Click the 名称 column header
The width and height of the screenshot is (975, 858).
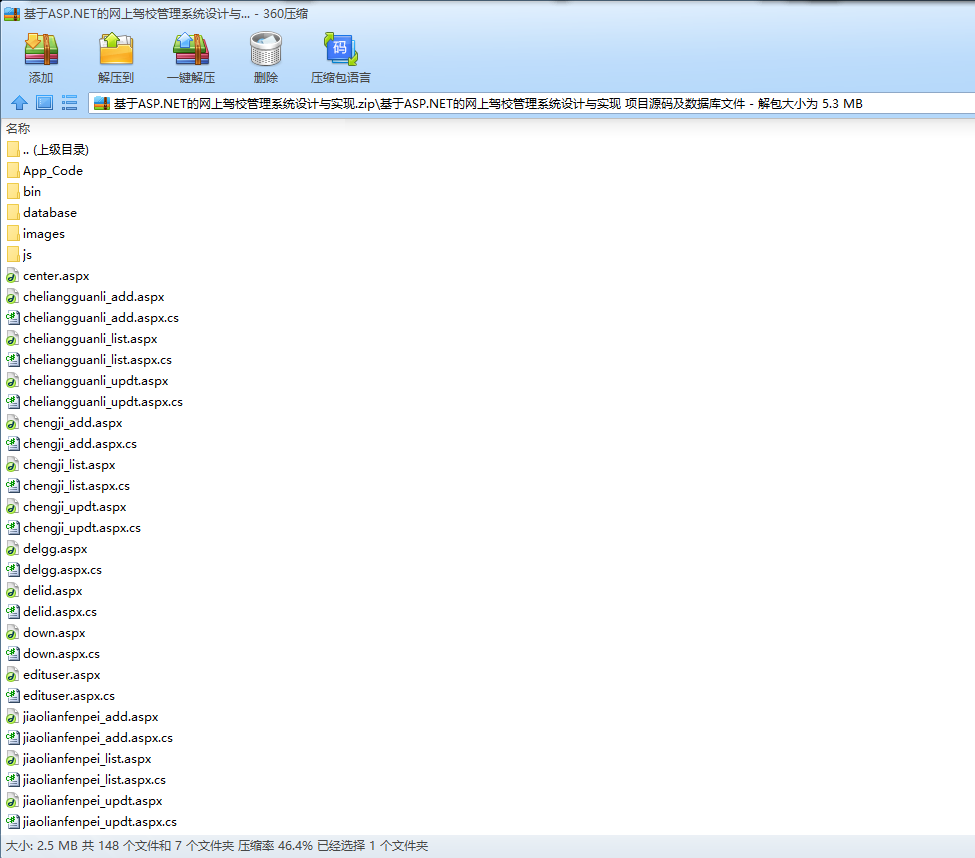(18, 129)
